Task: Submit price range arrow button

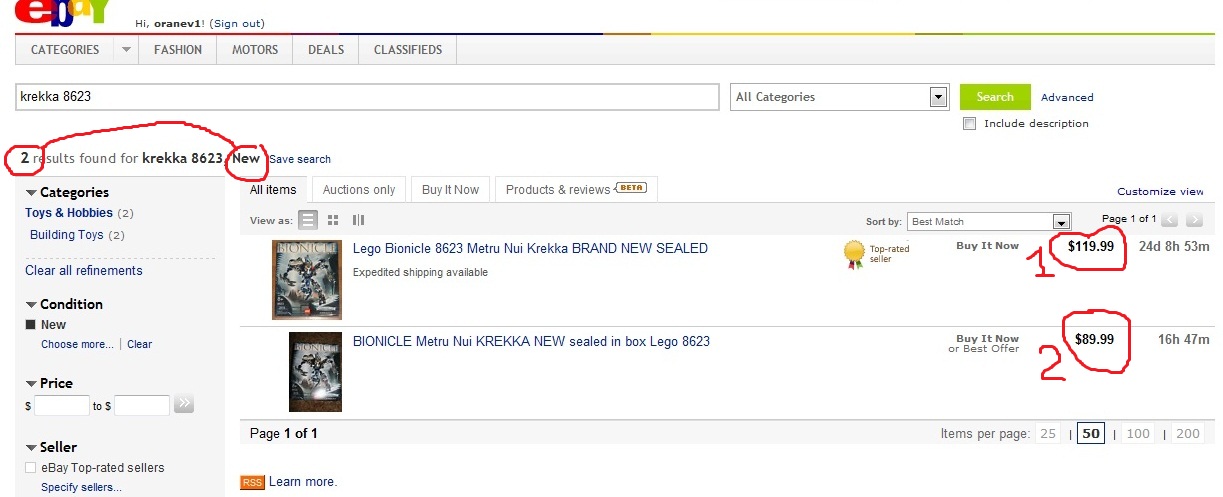Action: (184, 405)
